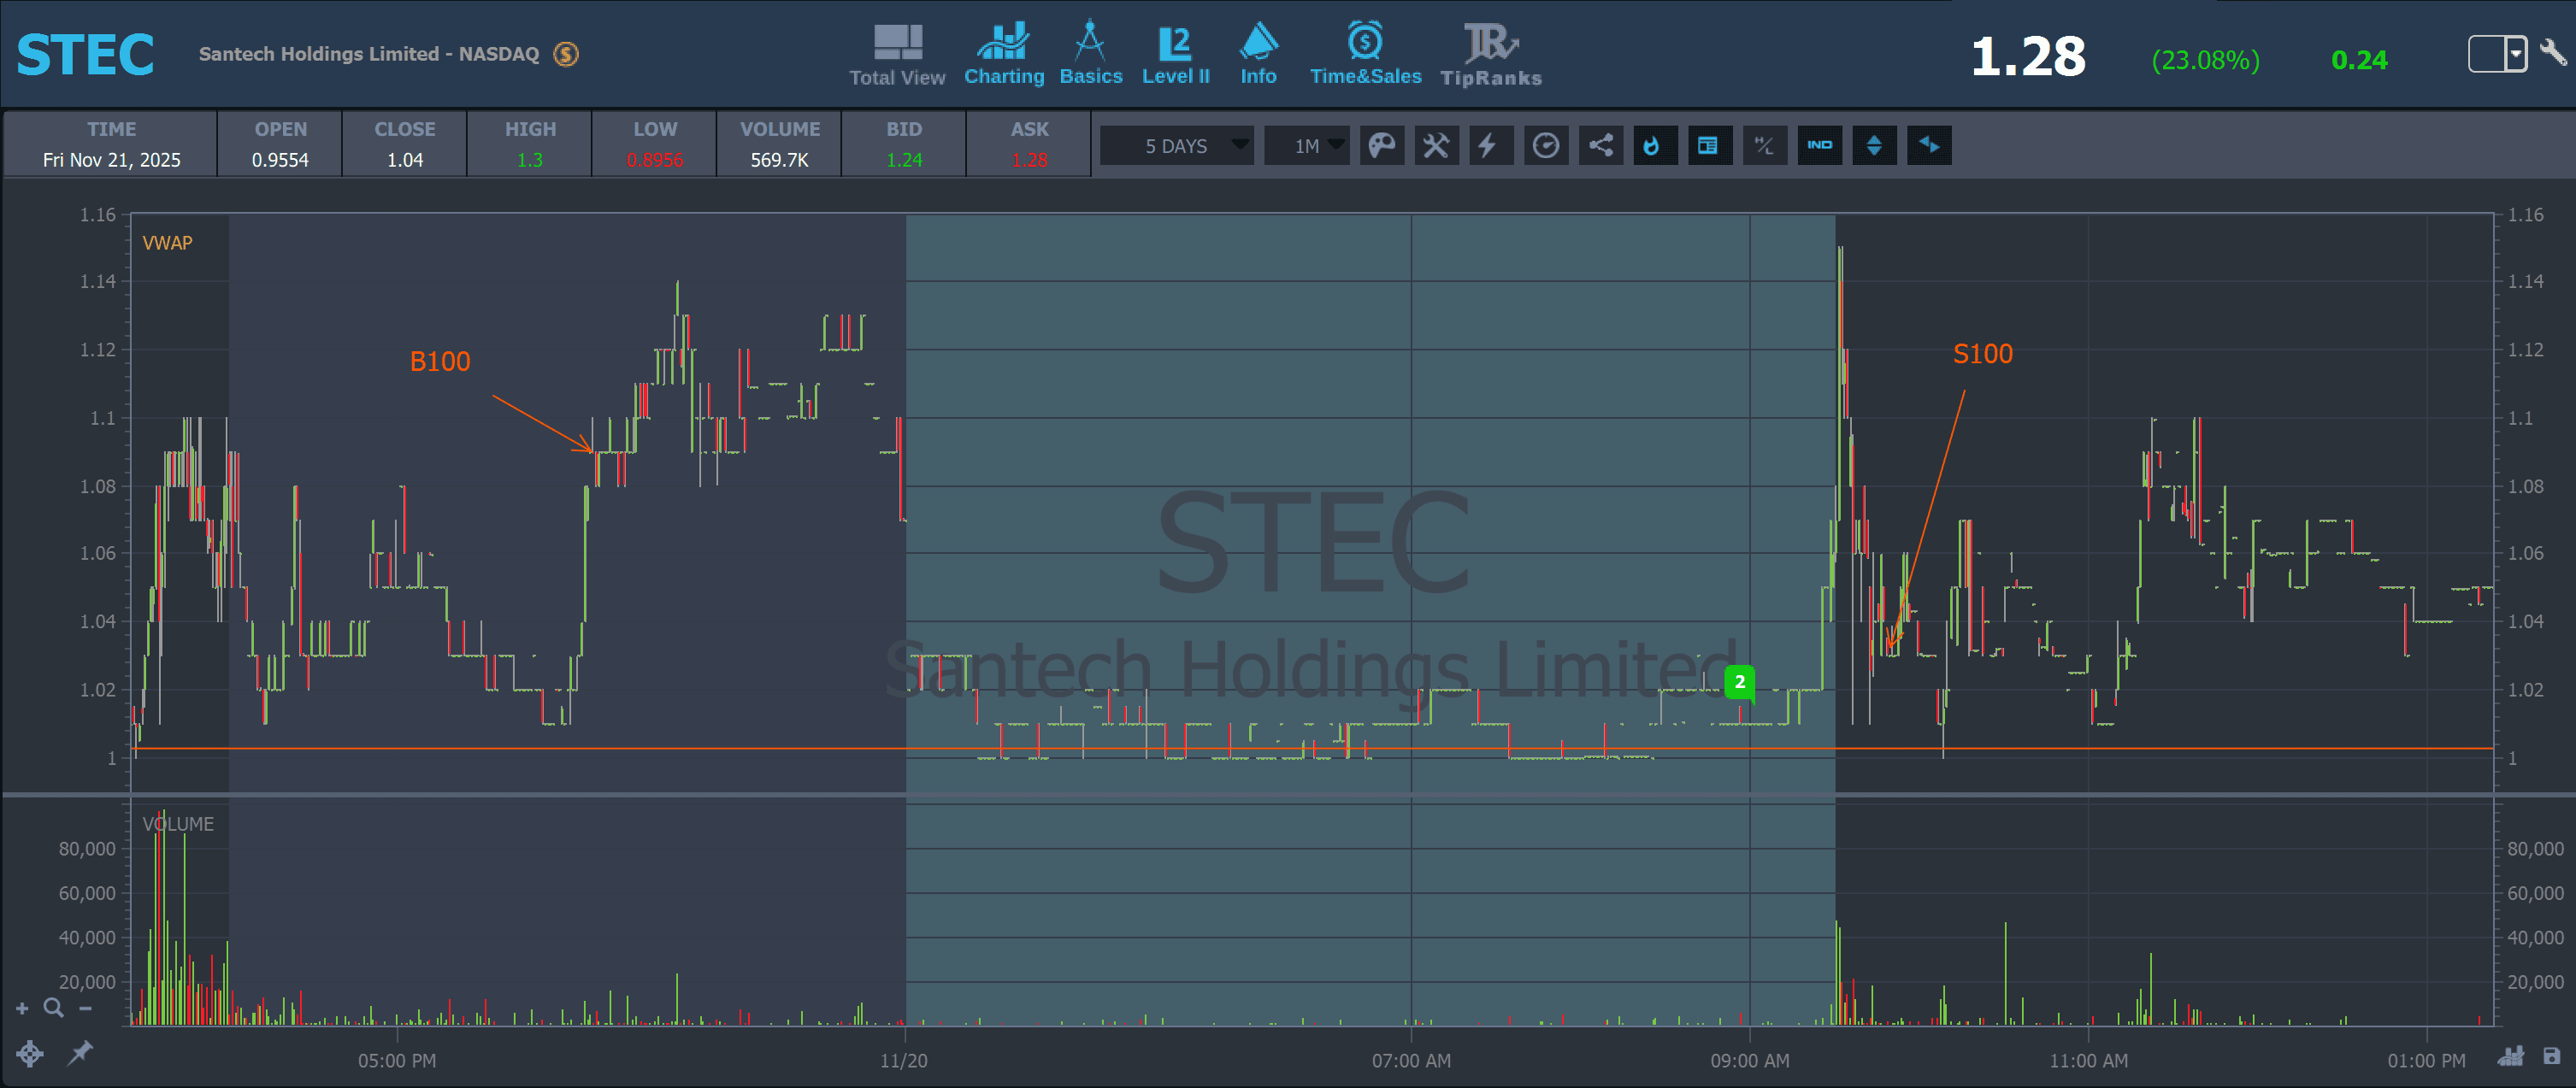This screenshot has height=1088, width=2576.
Task: Open the color palette settings
Action: tap(1381, 146)
